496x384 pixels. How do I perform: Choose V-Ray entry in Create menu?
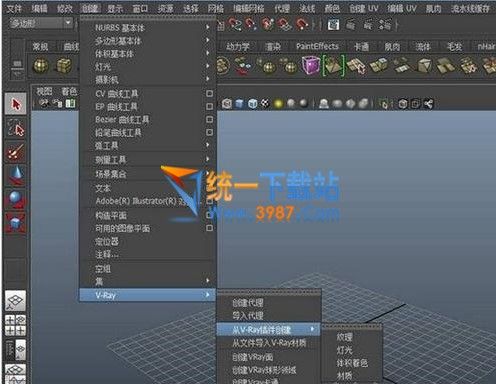(x=148, y=295)
